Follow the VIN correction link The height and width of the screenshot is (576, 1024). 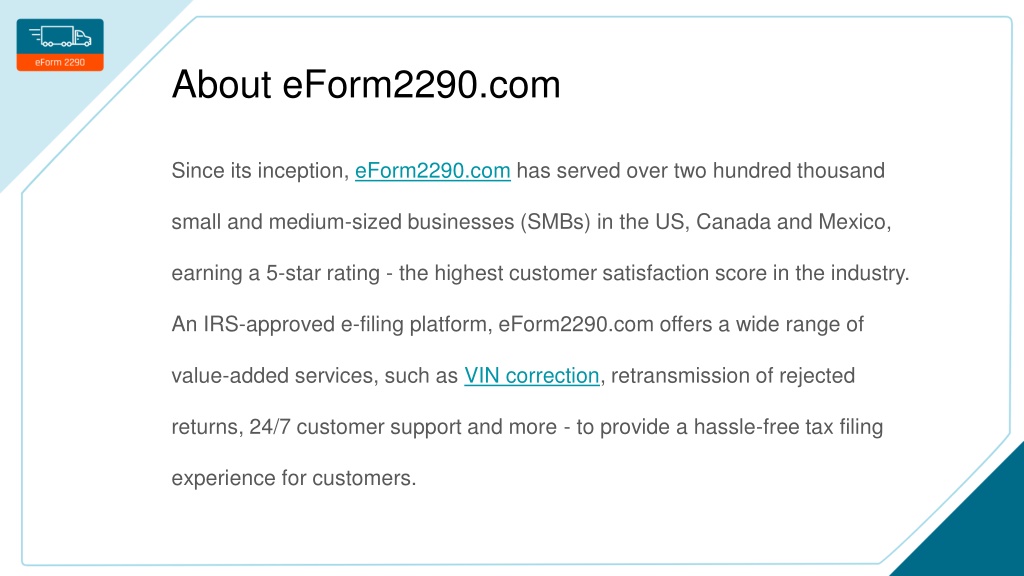(x=532, y=376)
